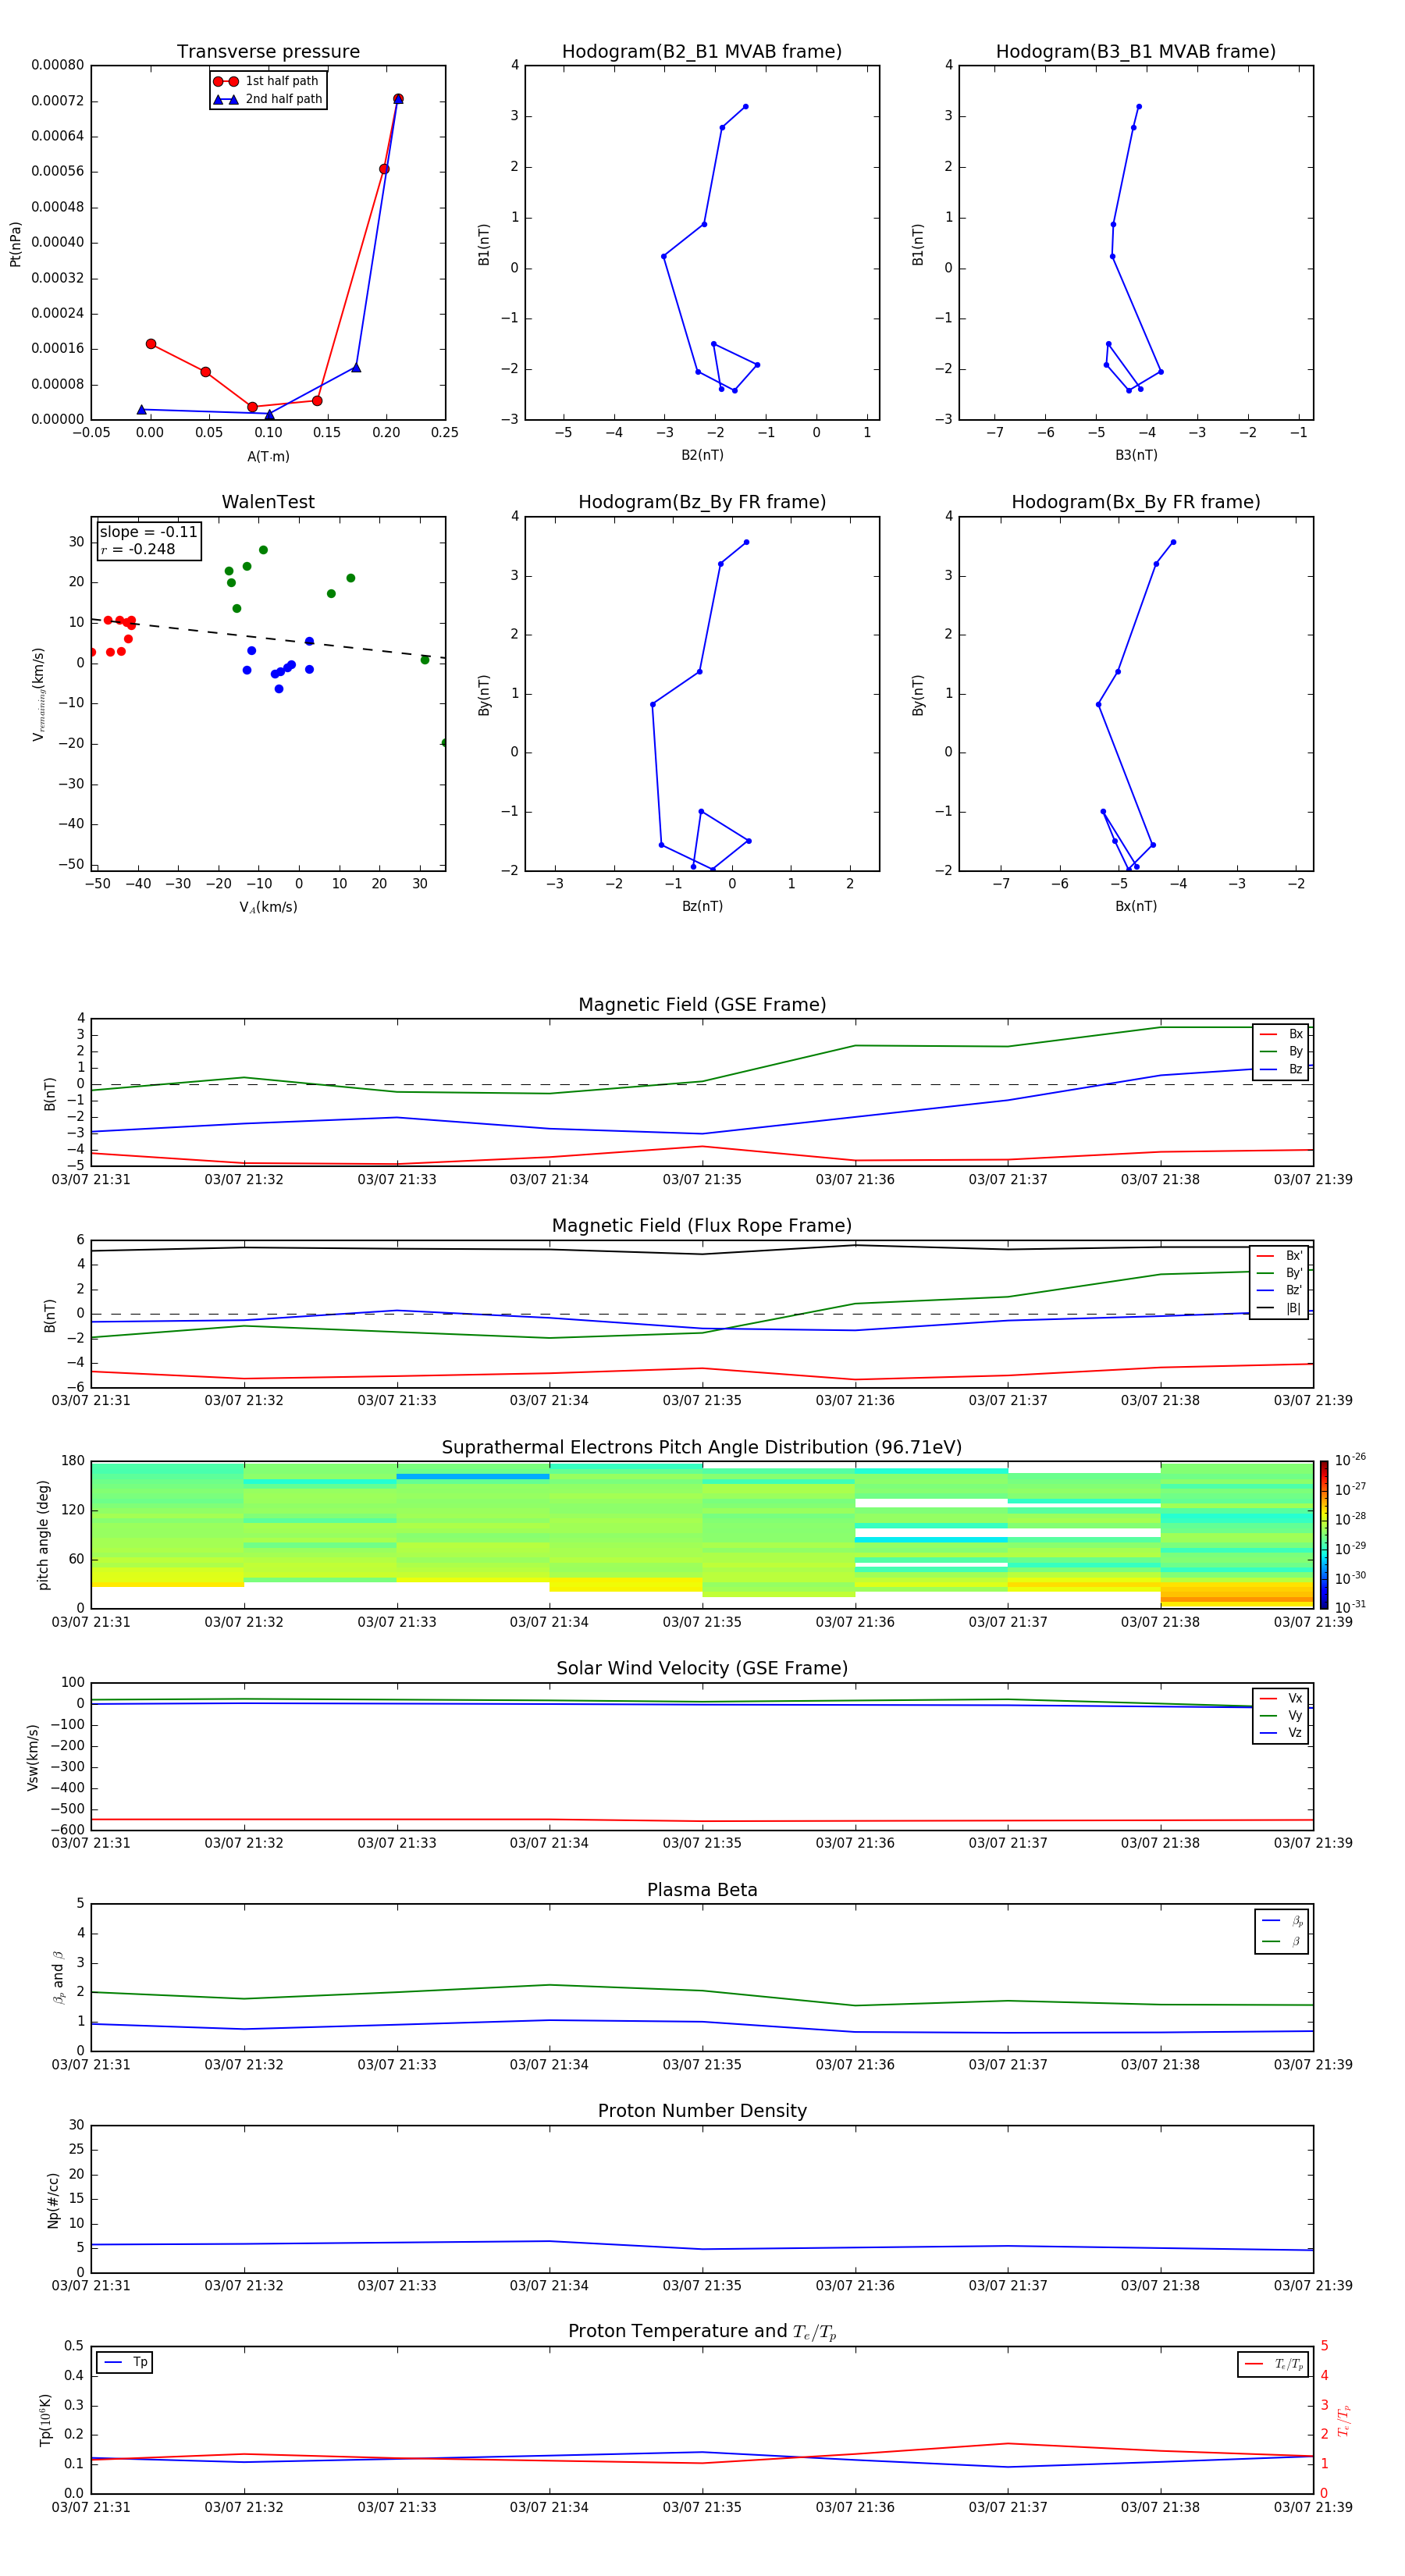Viewport: 1405px width, 2576px height.
Task: Click the 'Transverse pressure' plot title
Action: coord(268,52)
